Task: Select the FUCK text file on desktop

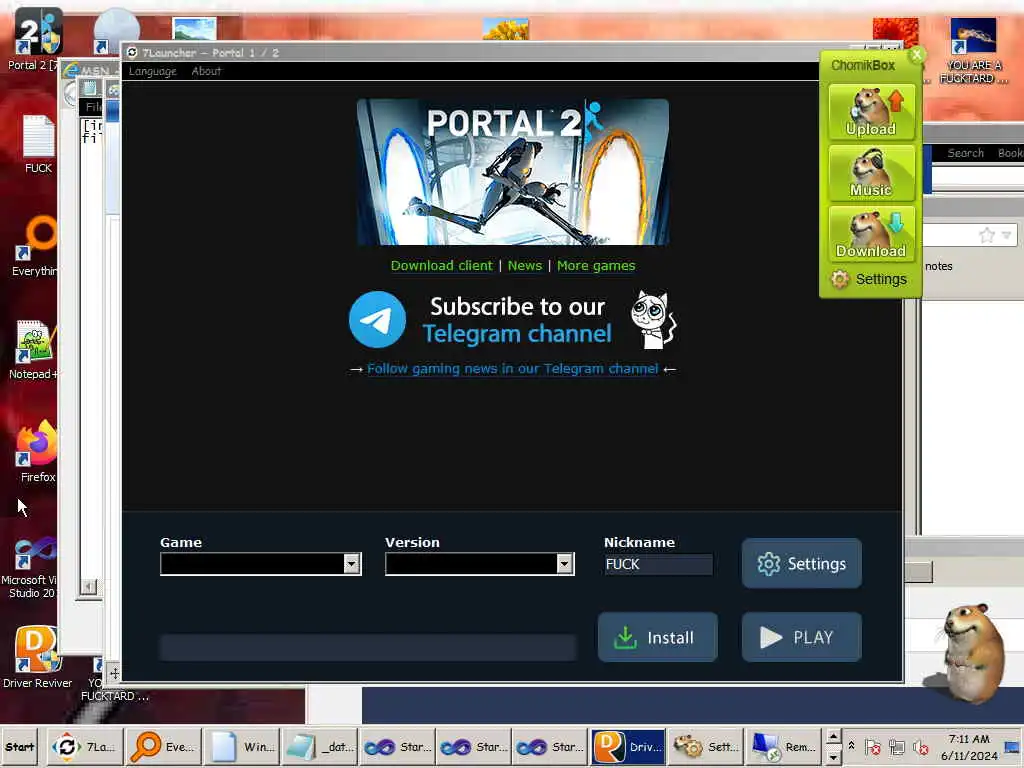Action: 38,144
